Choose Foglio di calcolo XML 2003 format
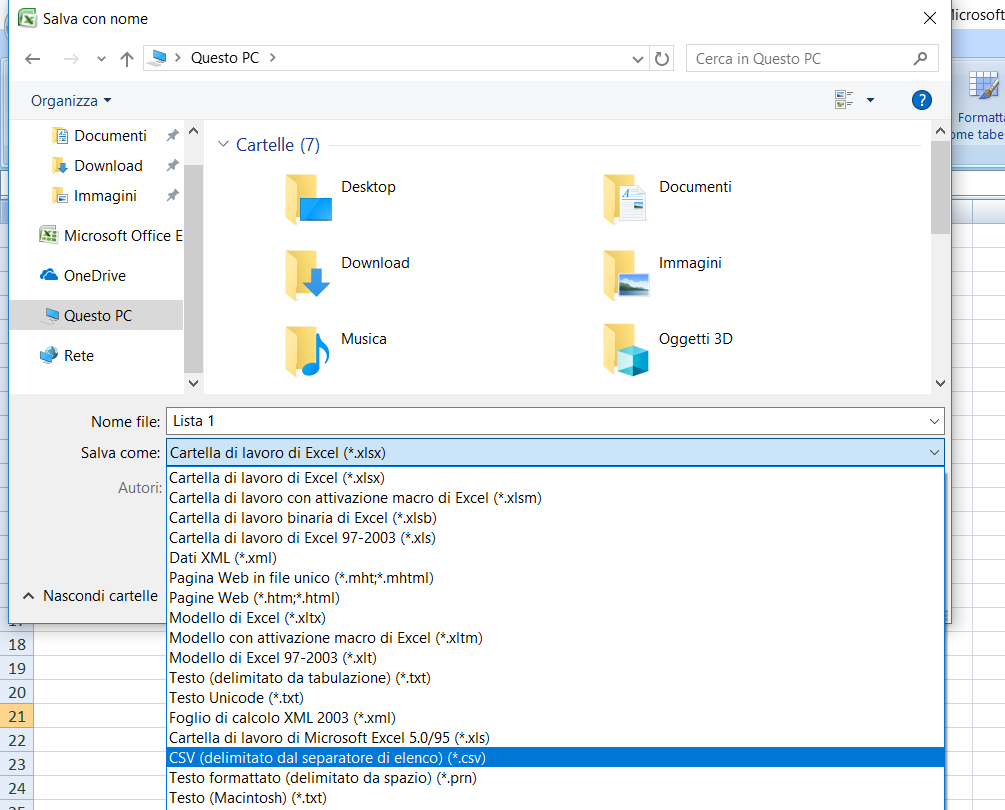Viewport: 1005px width, 810px height. coord(555,718)
